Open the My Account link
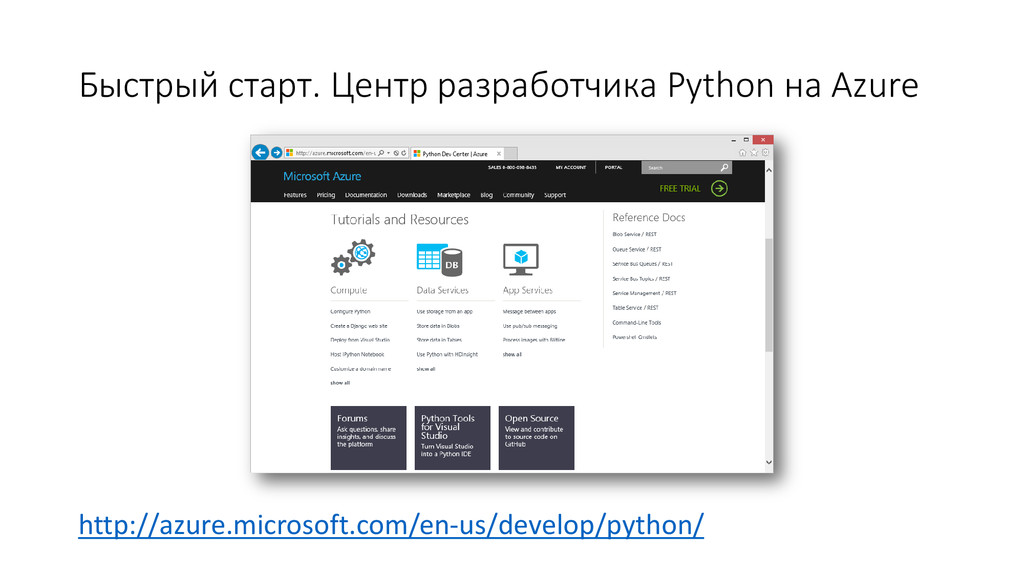This screenshot has width=1024, height=576. (571, 168)
